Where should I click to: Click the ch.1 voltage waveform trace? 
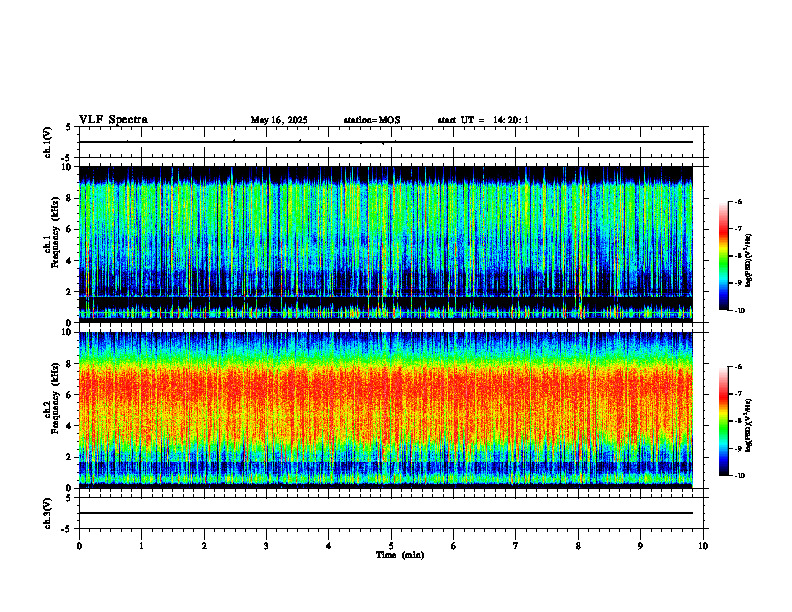point(386,142)
